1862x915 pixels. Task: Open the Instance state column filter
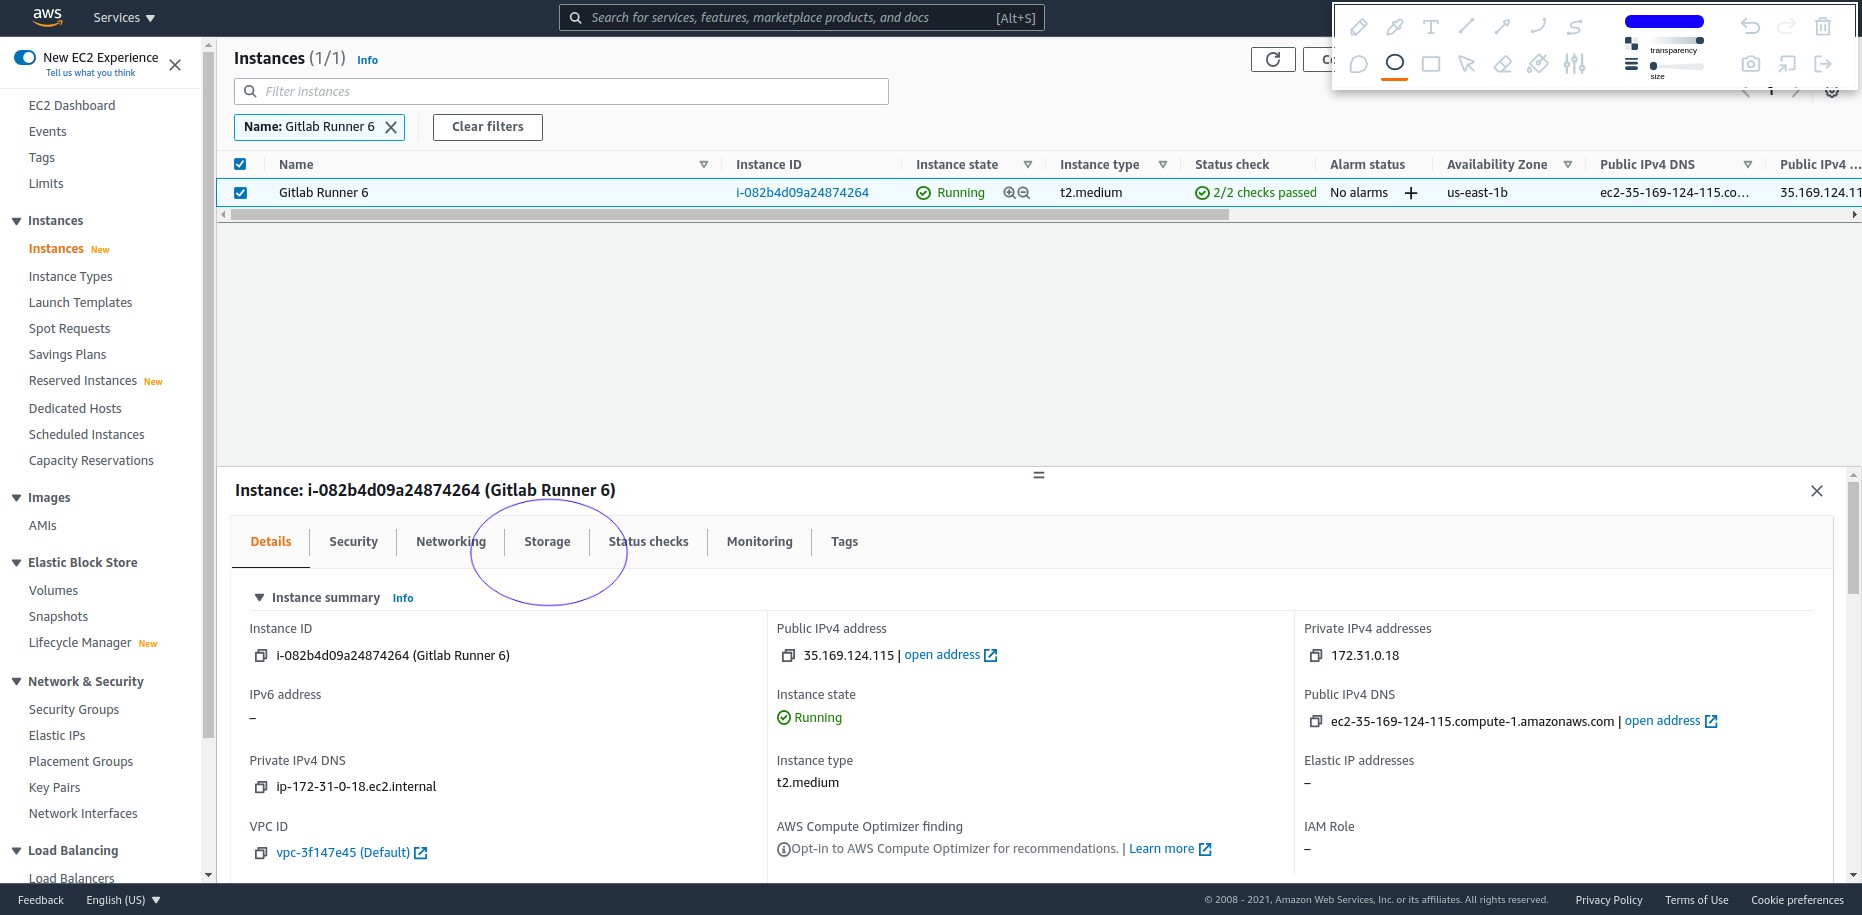point(1028,165)
